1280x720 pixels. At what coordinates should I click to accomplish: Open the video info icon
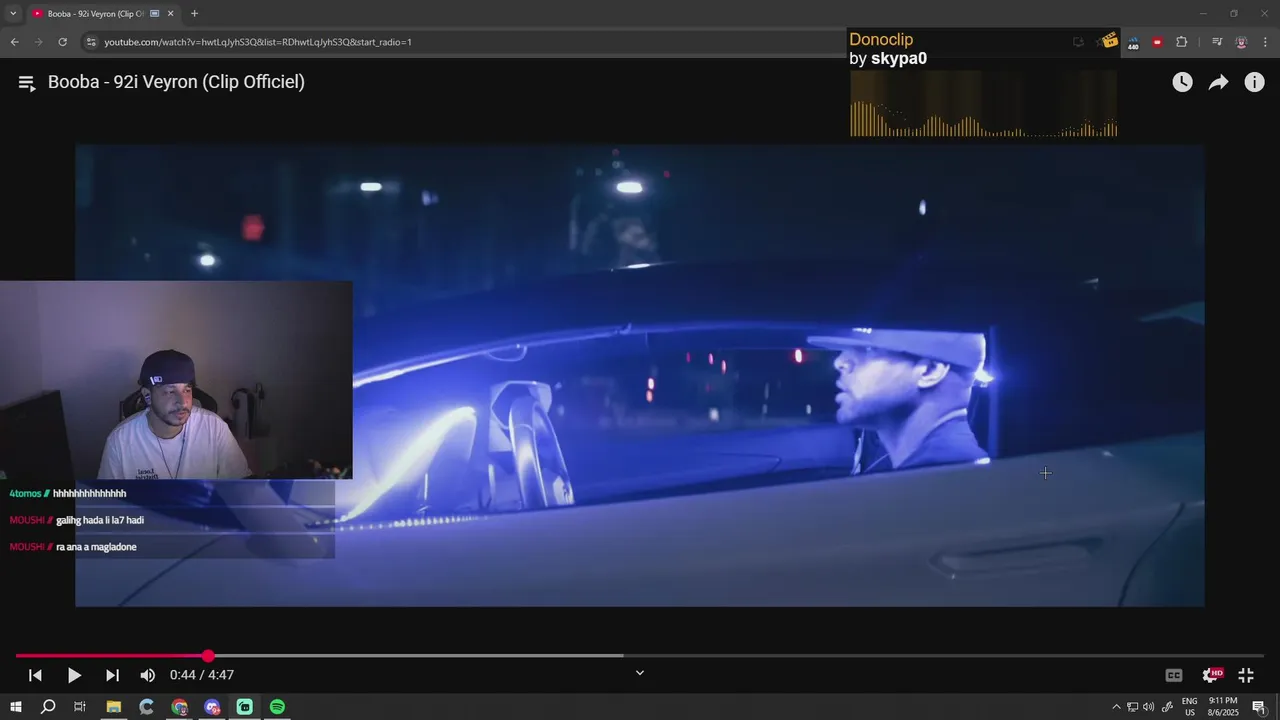click(x=1254, y=83)
